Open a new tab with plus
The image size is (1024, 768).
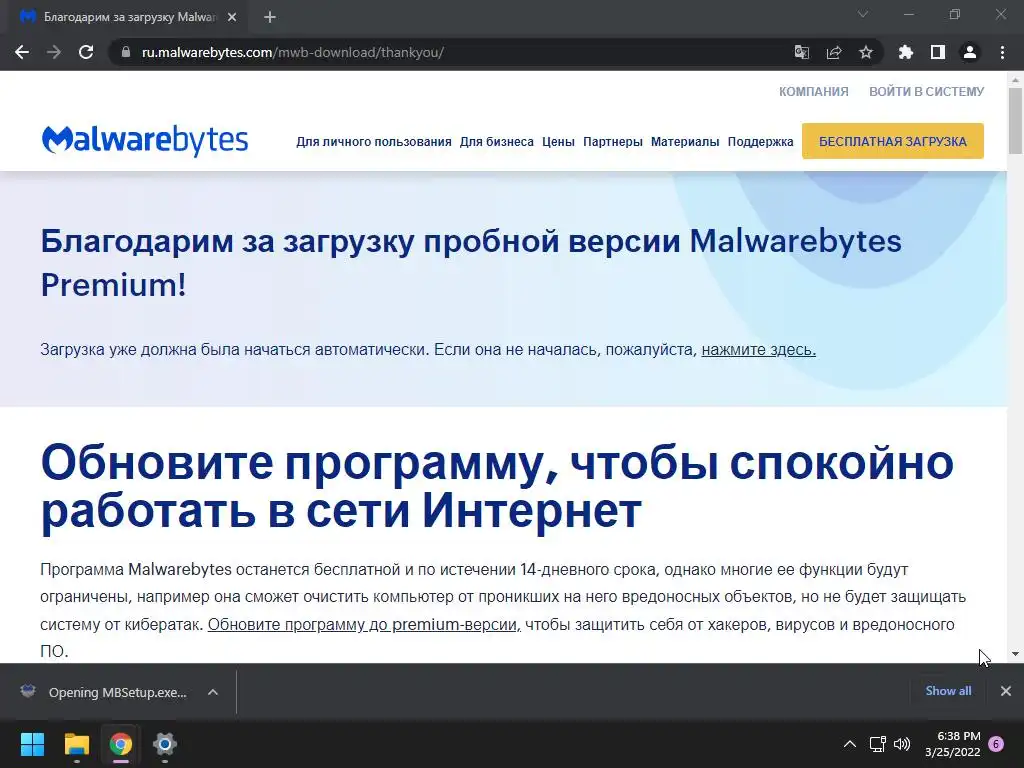point(270,17)
